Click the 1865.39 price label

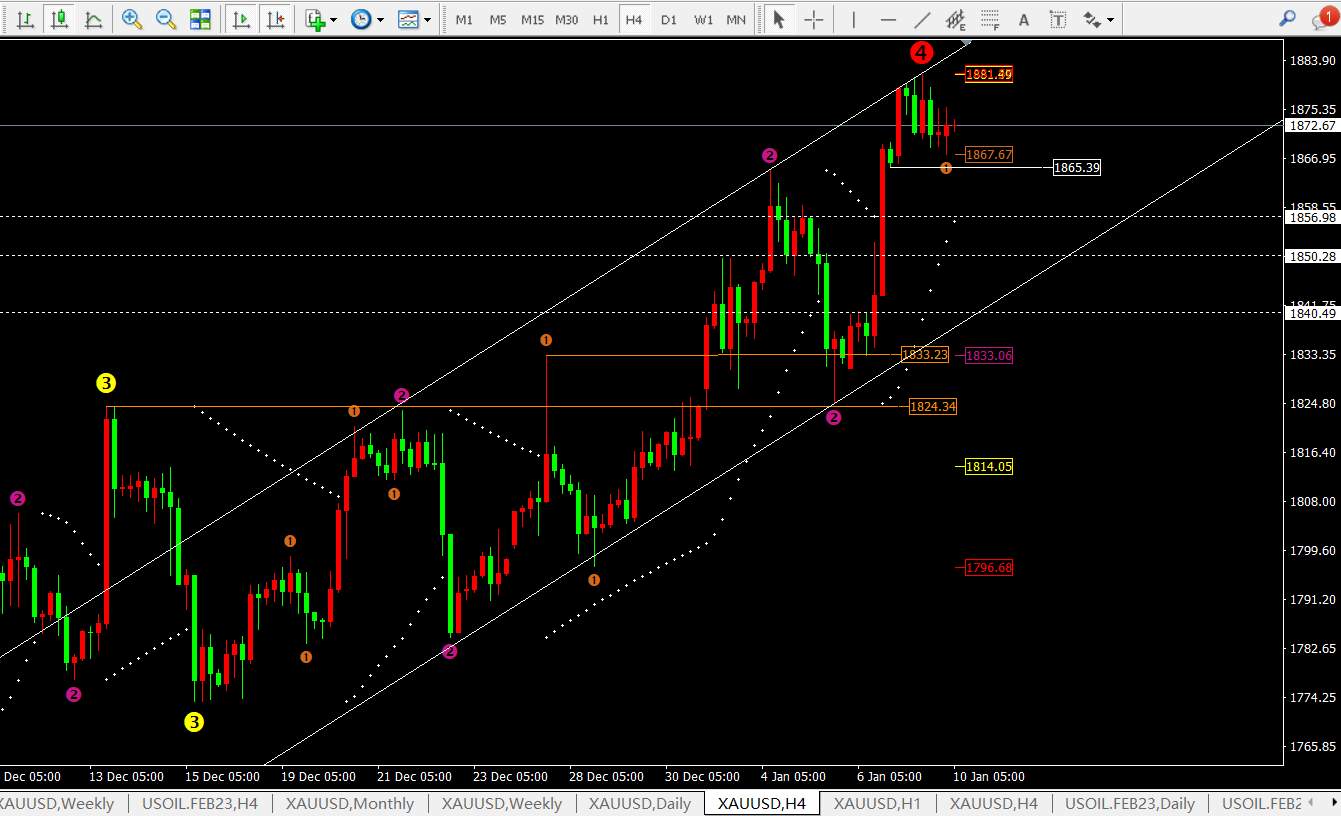[x=1077, y=168]
